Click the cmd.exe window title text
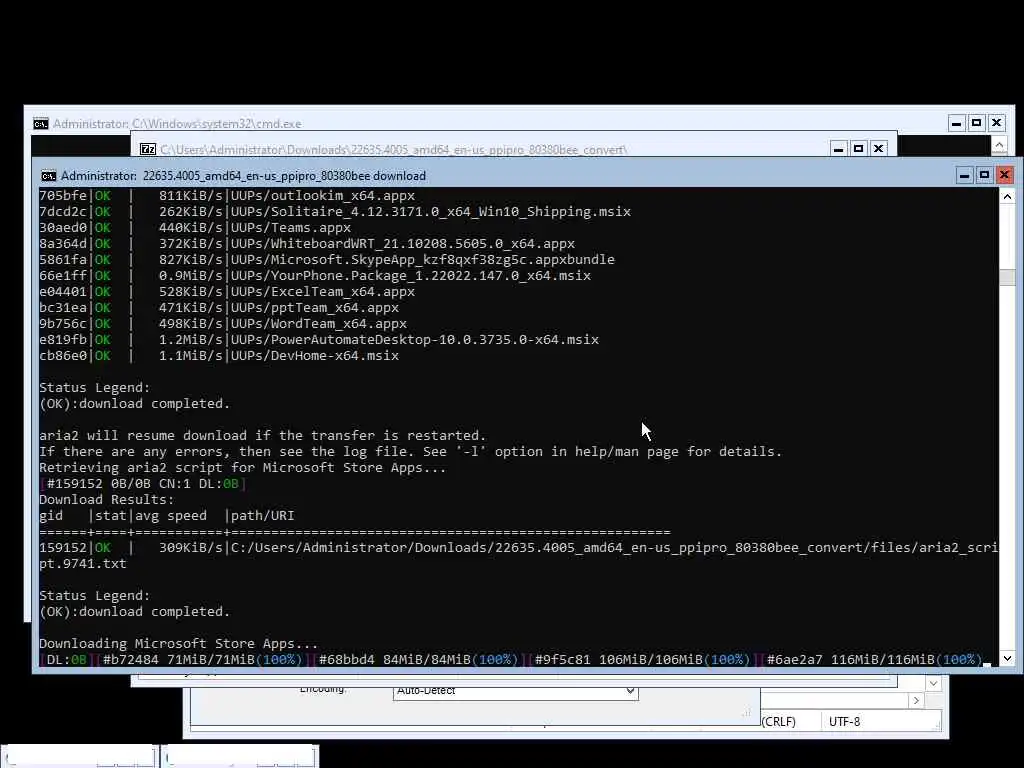The height and width of the screenshot is (768, 1024). point(177,123)
